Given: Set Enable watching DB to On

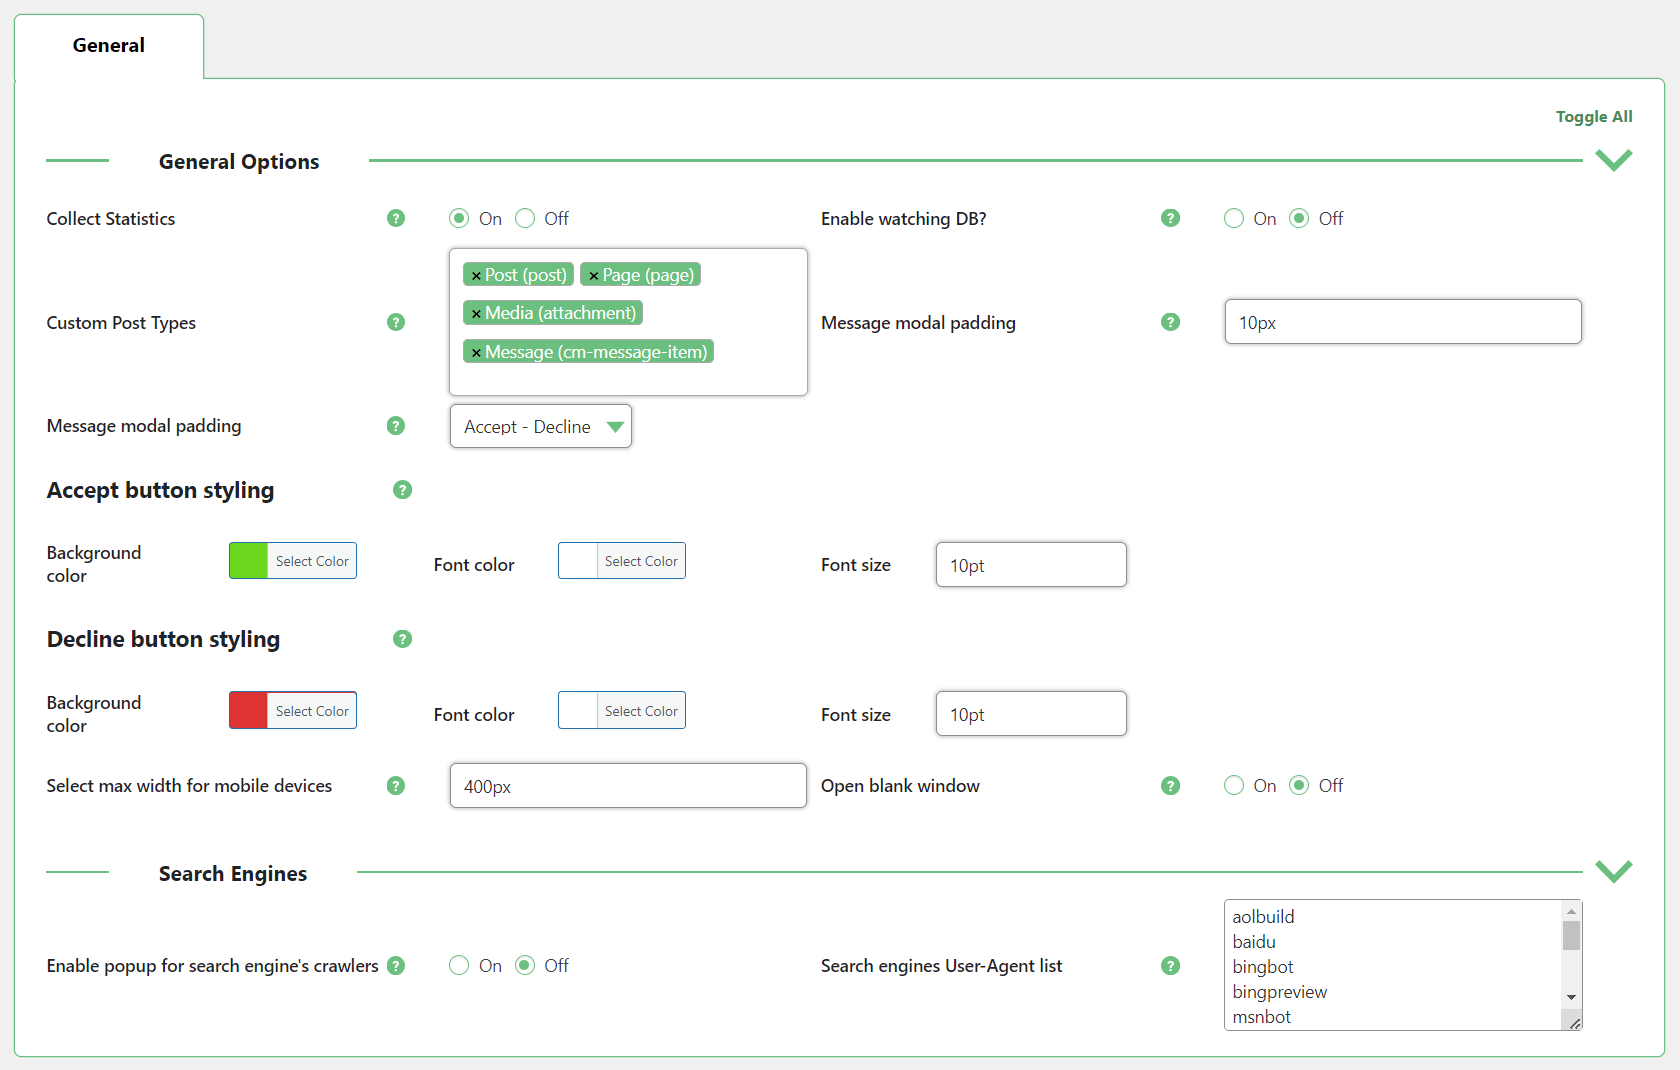Looking at the screenshot, I should (x=1234, y=218).
